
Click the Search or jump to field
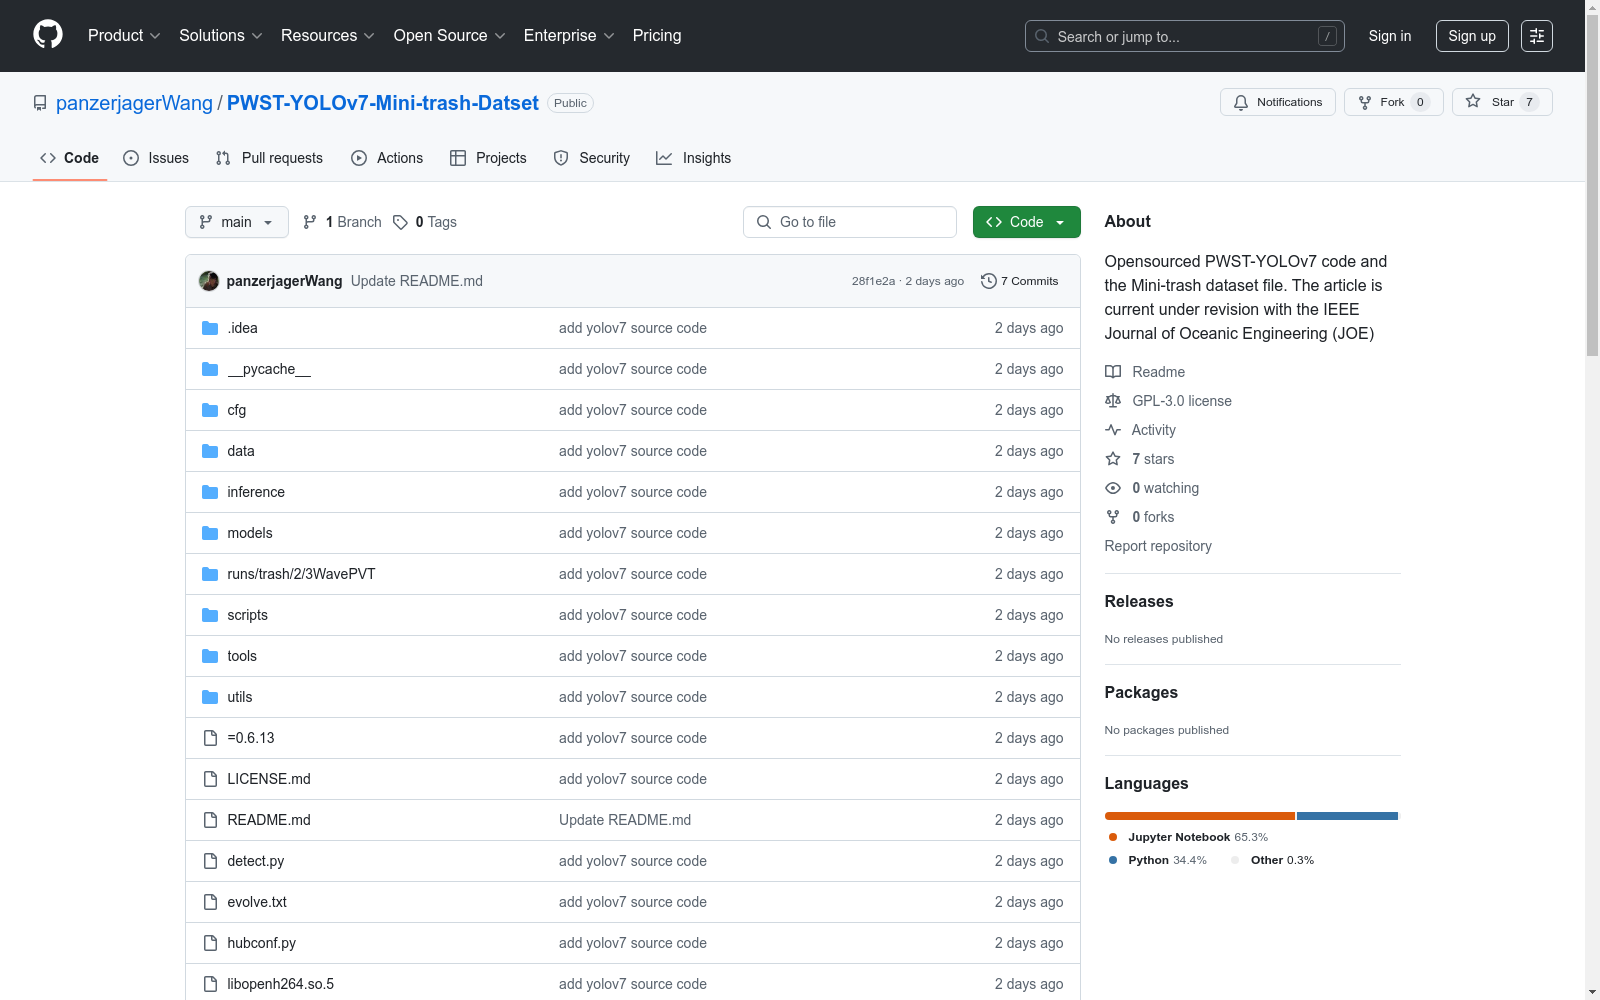coord(1185,36)
